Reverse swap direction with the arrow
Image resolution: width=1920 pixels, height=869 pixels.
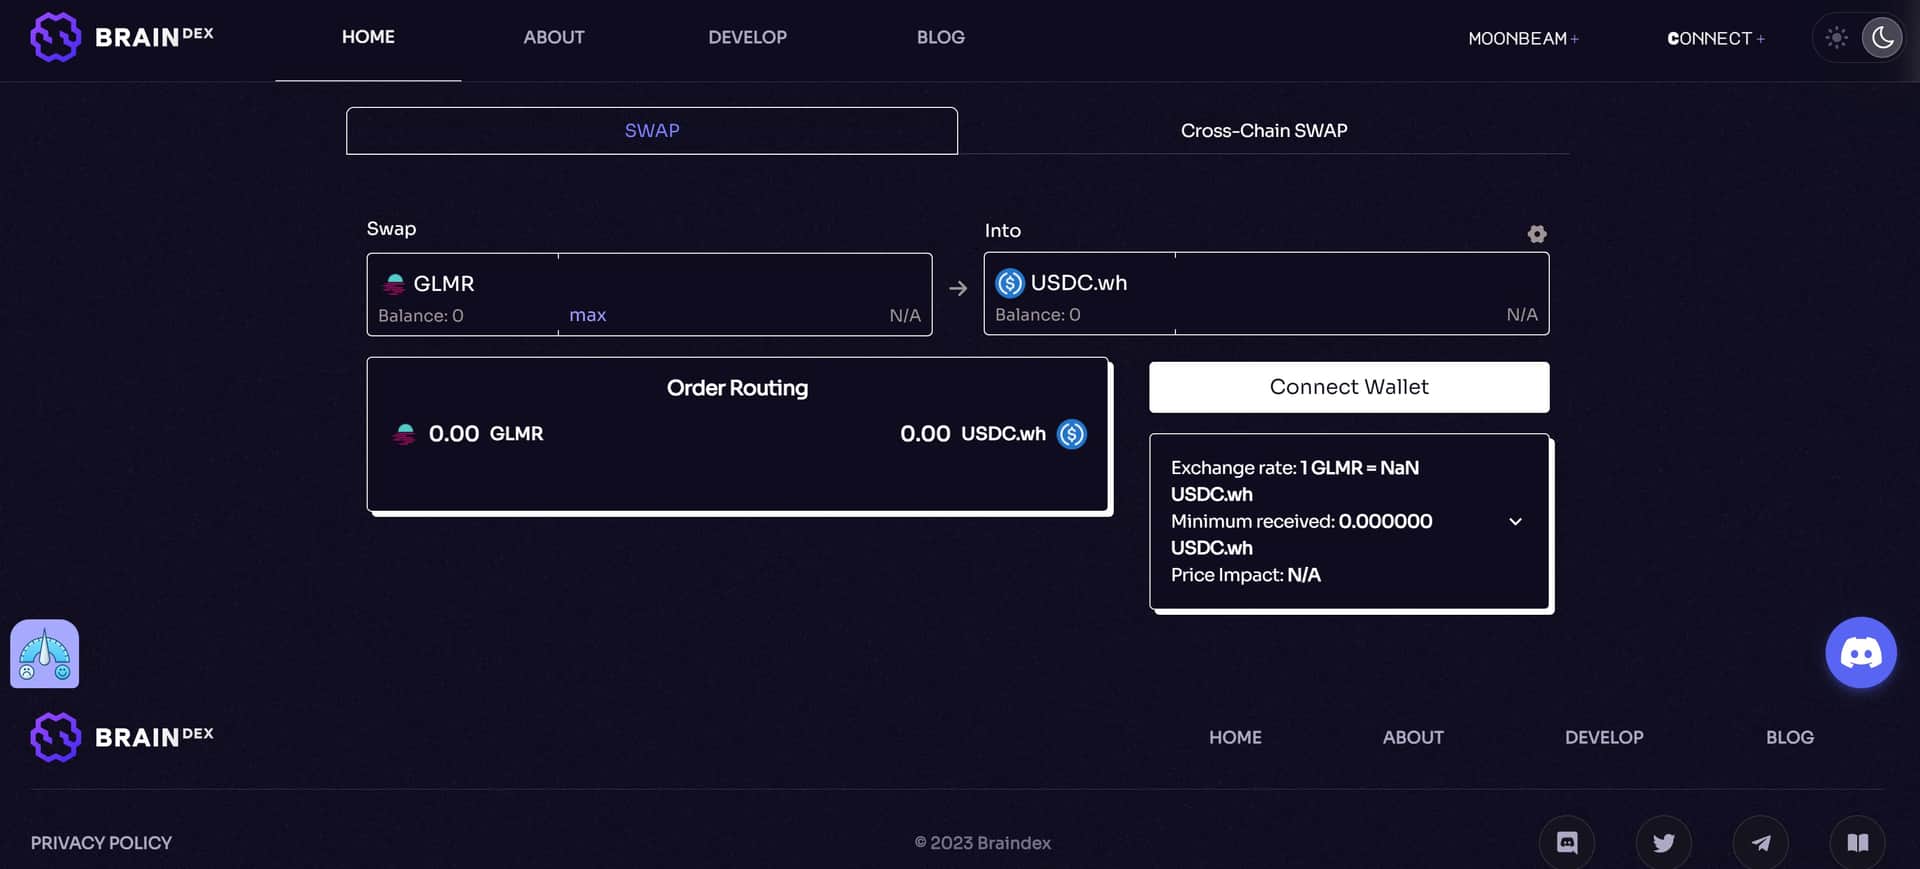pyautogui.click(x=958, y=289)
